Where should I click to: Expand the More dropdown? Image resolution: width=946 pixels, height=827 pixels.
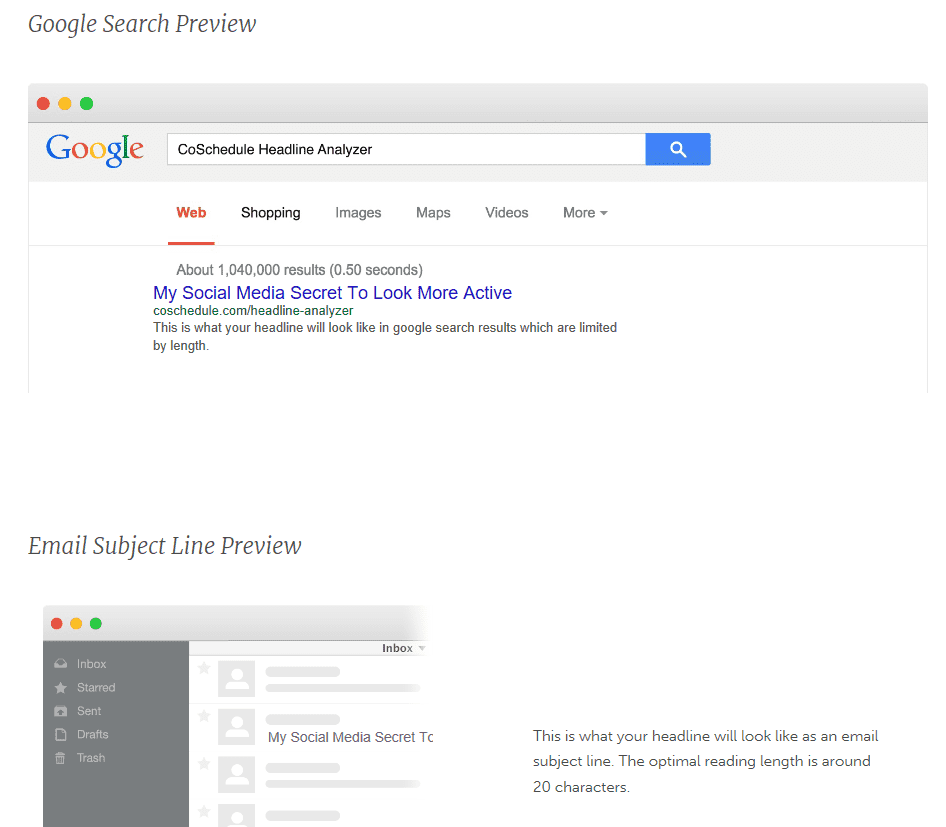click(585, 213)
